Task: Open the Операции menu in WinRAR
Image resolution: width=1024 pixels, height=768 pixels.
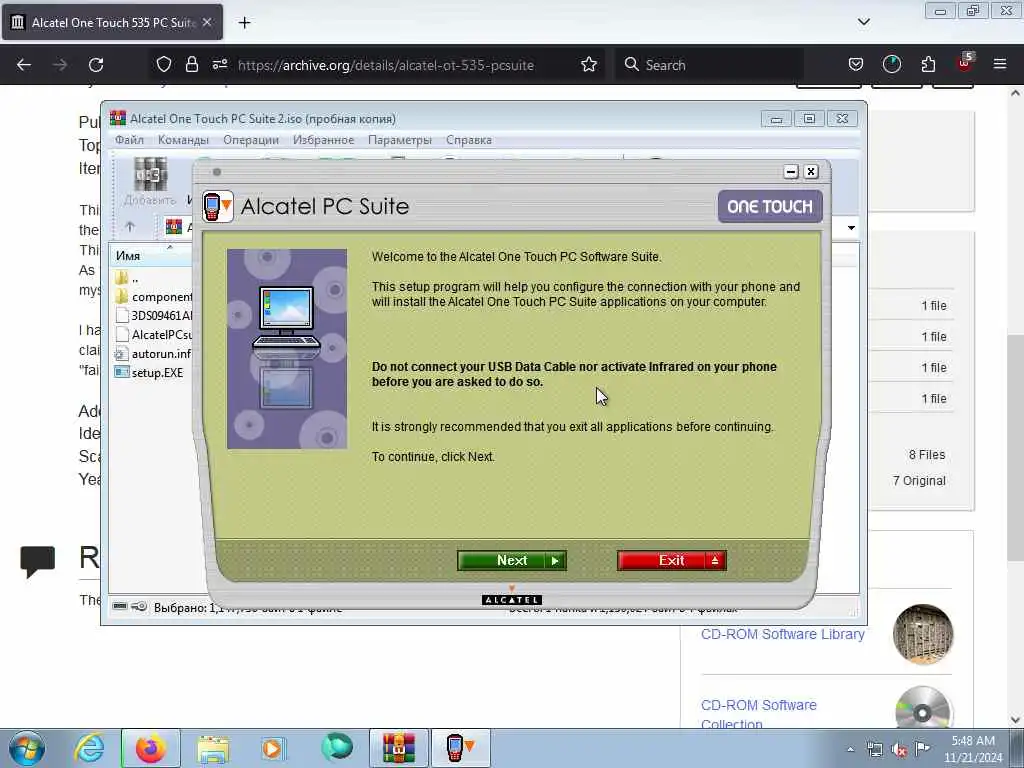Action: 251,140
